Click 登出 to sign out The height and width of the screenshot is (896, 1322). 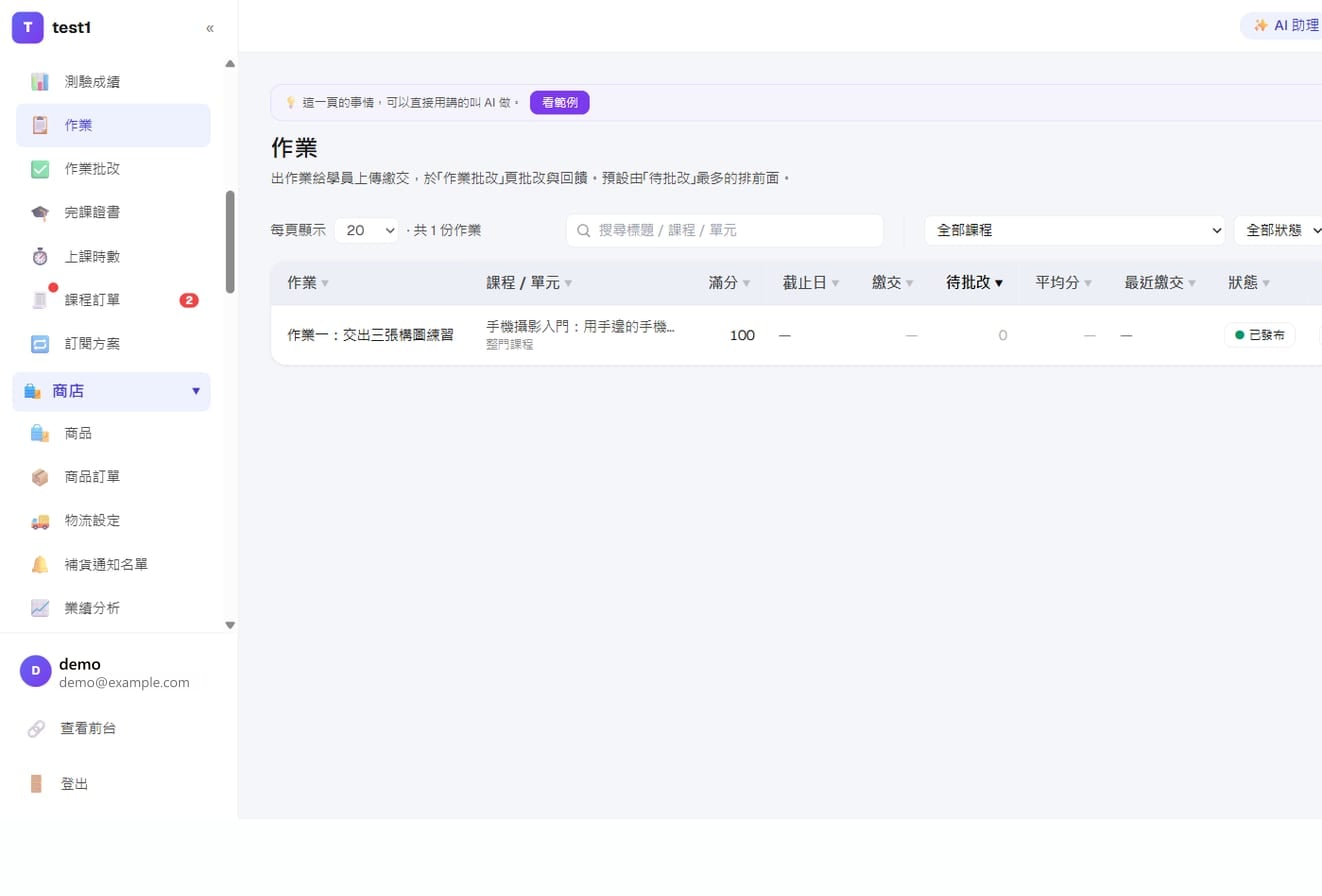(x=75, y=784)
